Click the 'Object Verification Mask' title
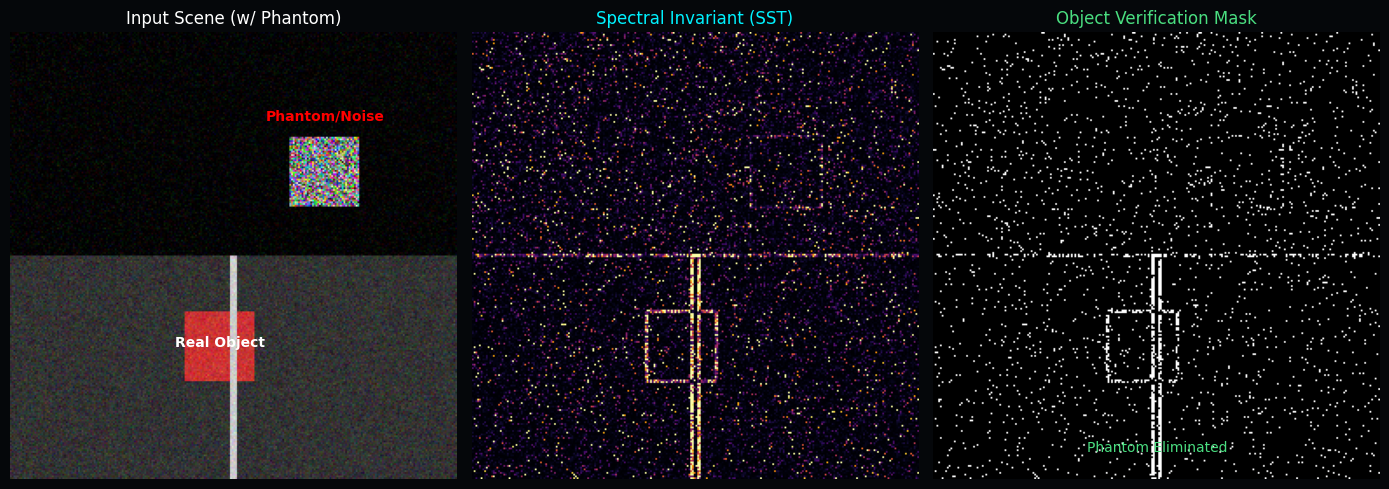Image resolution: width=1389 pixels, height=489 pixels. [x=1156, y=18]
